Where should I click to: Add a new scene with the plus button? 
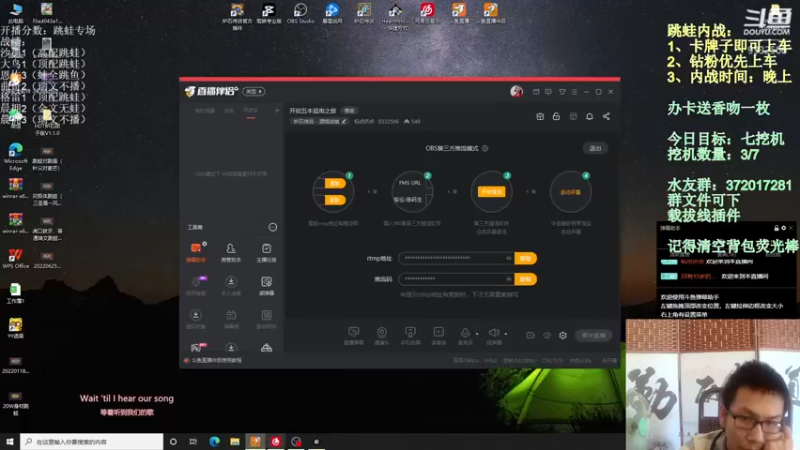(x=277, y=110)
